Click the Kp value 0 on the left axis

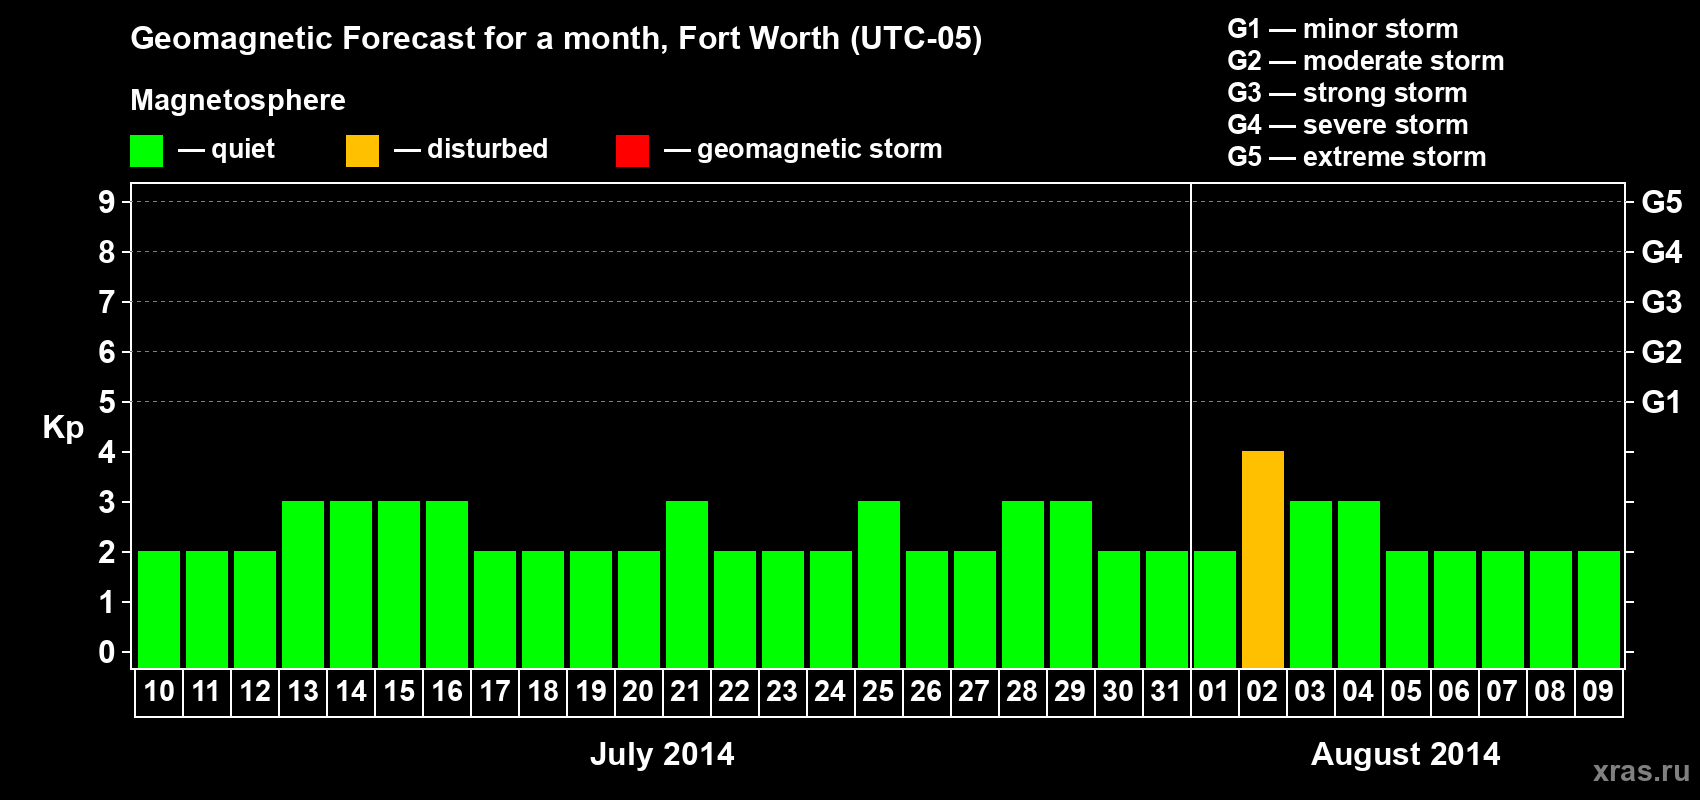(x=107, y=652)
